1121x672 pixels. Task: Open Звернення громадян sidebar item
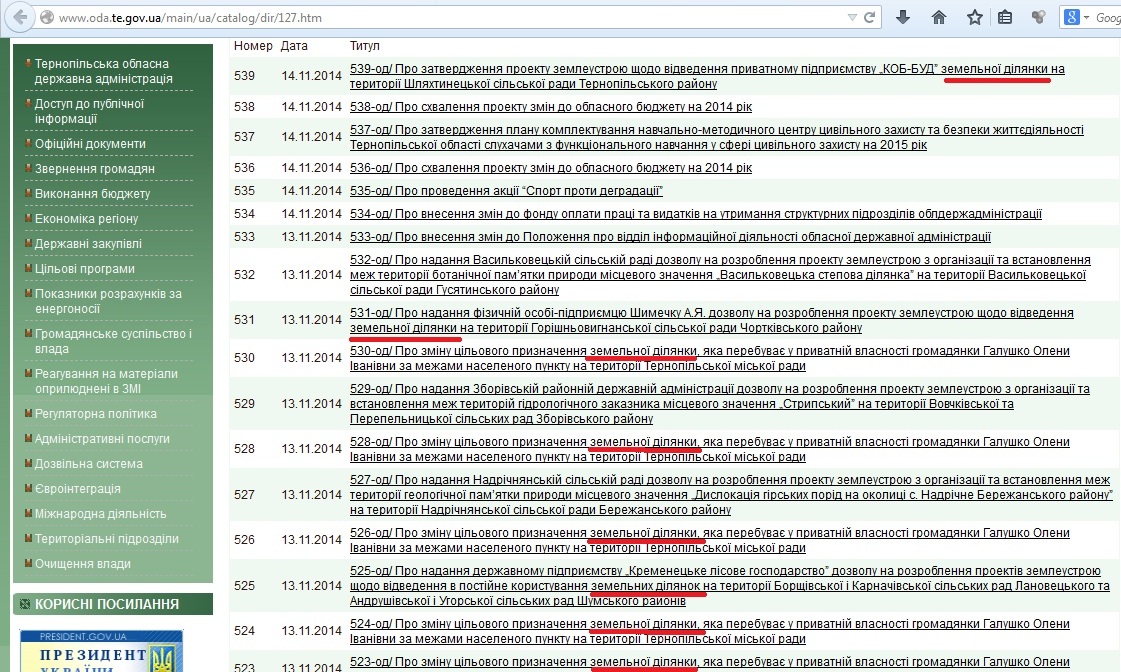pyautogui.click(x=94, y=169)
